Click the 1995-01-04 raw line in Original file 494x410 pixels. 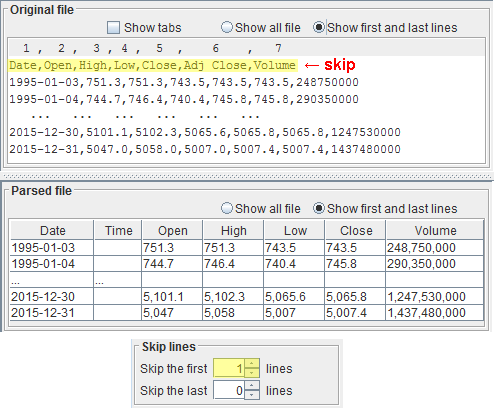tap(184, 99)
